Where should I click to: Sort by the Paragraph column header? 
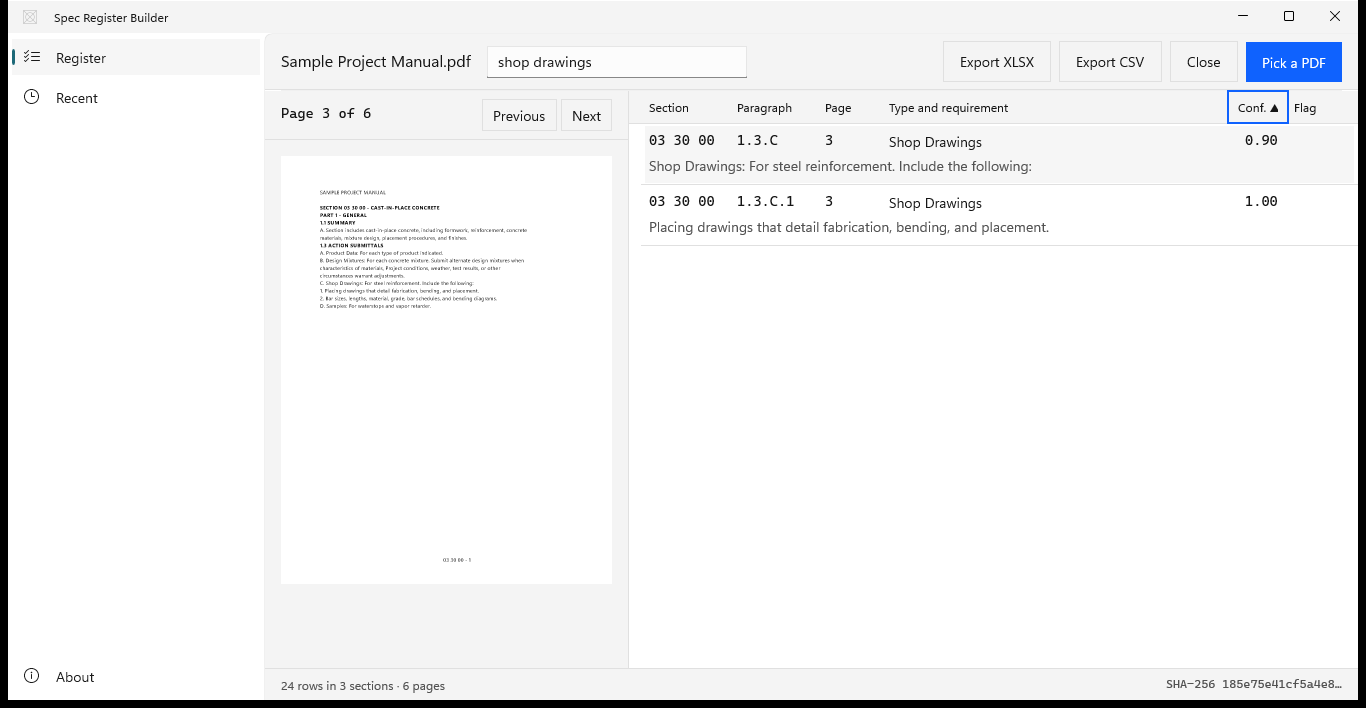764,108
